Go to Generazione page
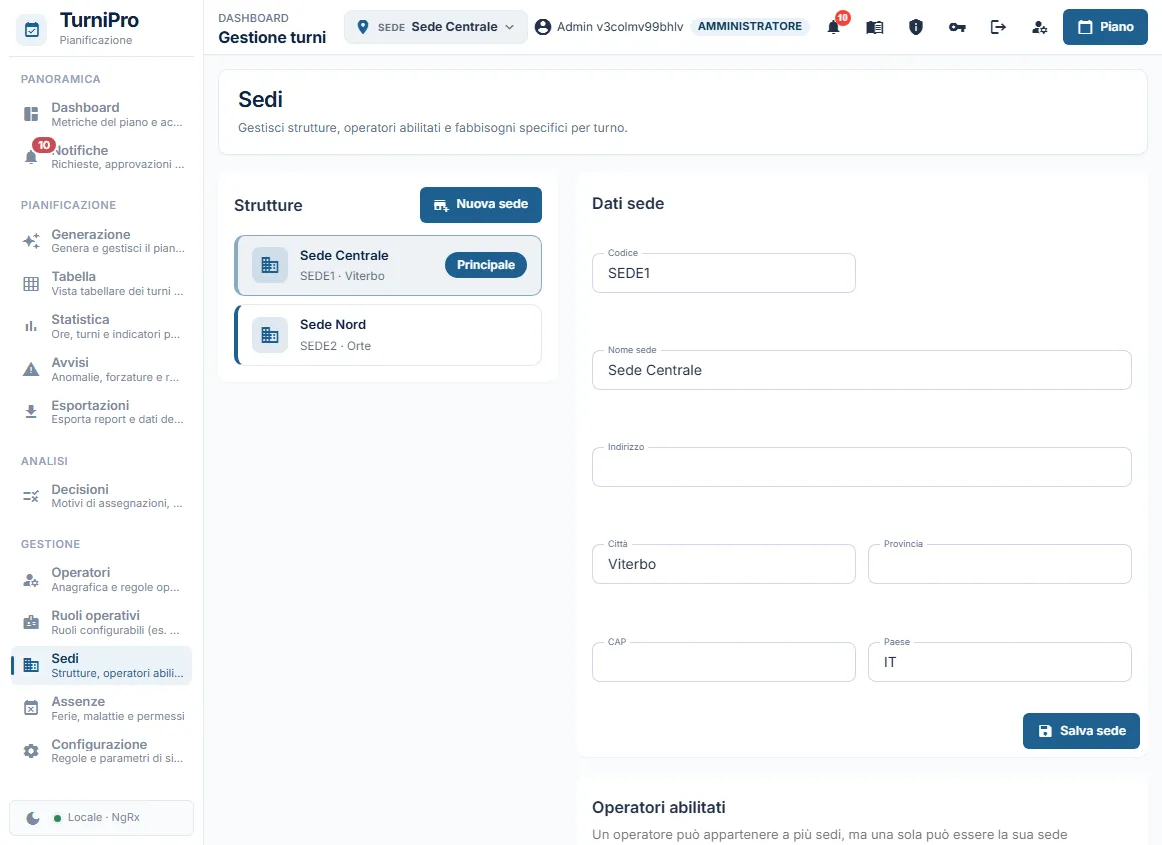The width and height of the screenshot is (1162, 845). (x=102, y=241)
